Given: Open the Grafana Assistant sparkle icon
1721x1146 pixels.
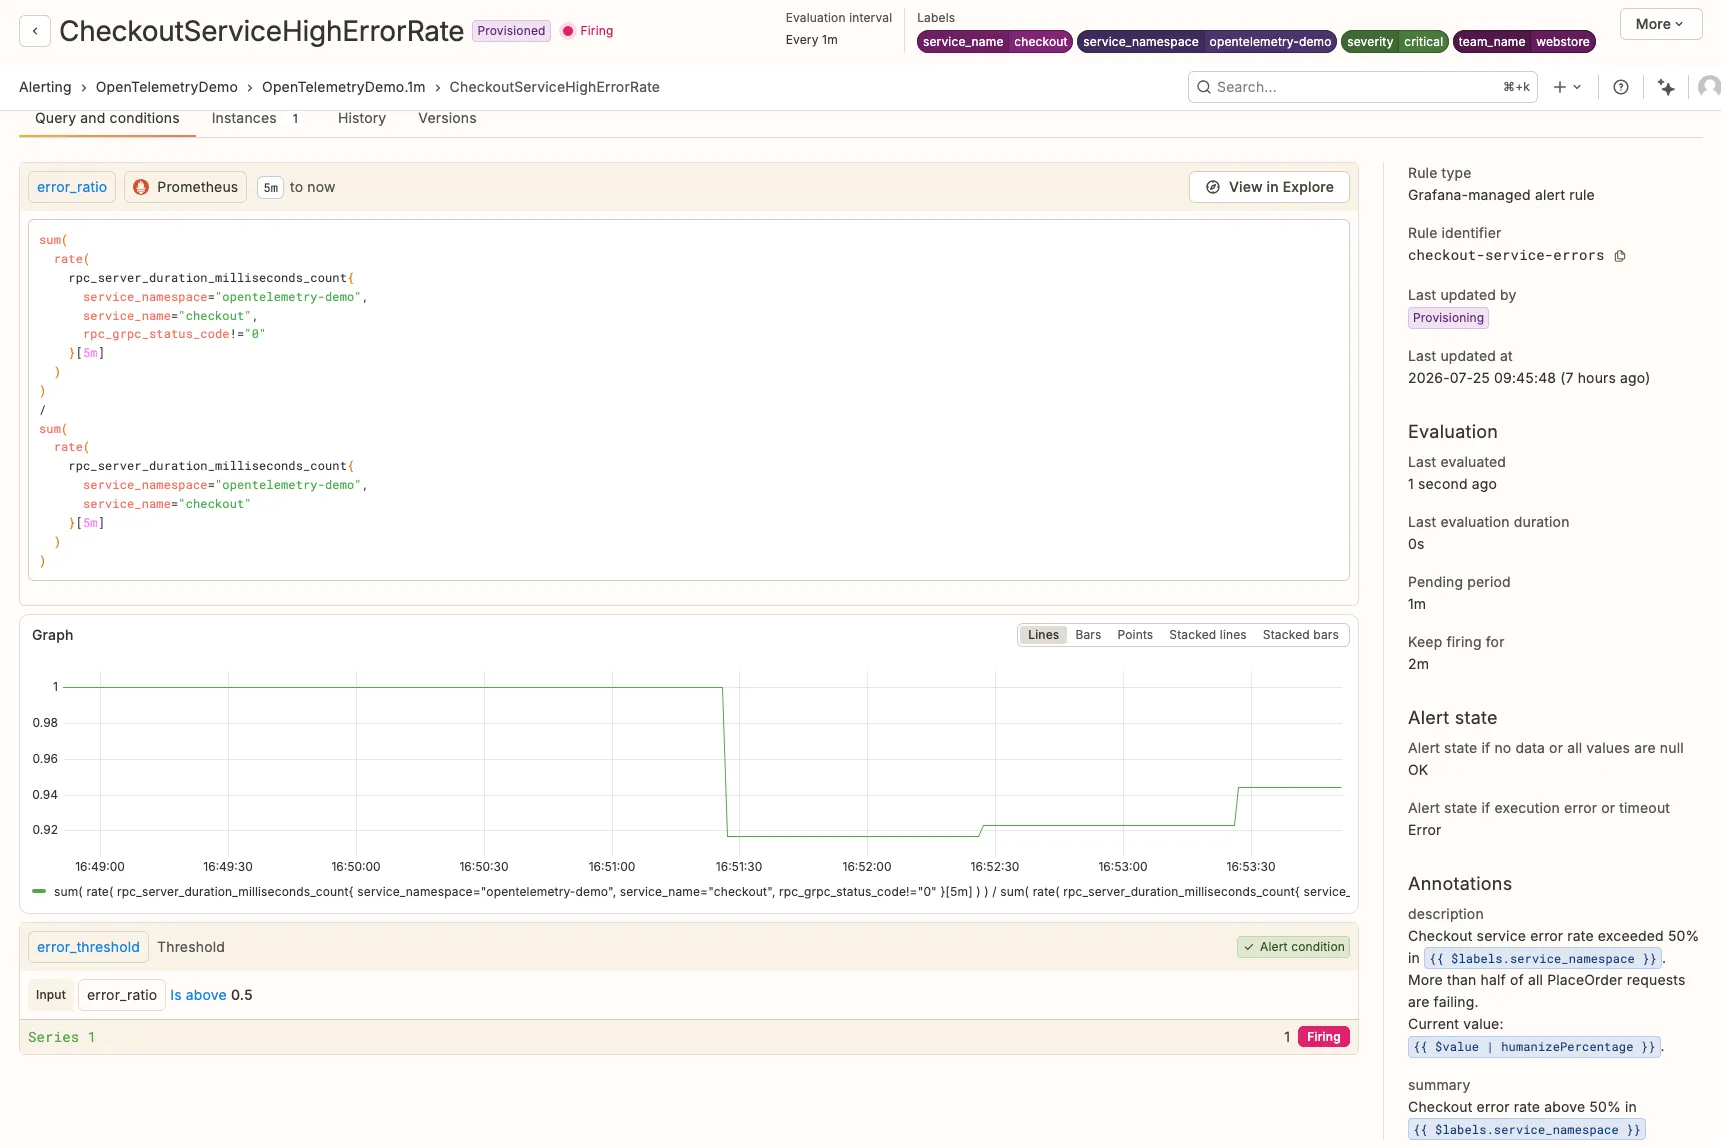Looking at the screenshot, I should [1666, 87].
